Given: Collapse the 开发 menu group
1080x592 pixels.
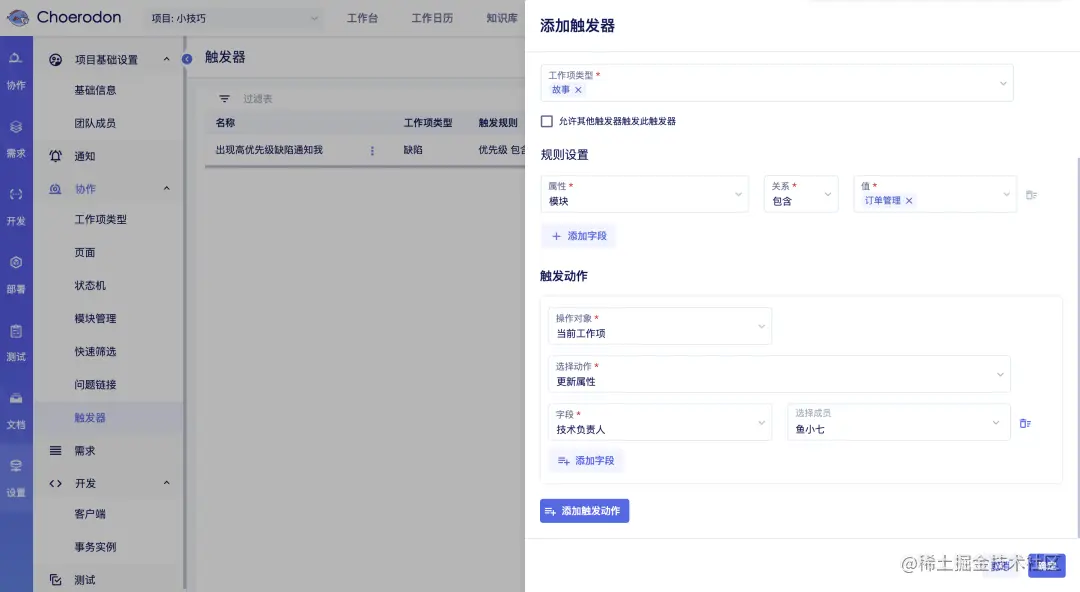Looking at the screenshot, I should 166,482.
